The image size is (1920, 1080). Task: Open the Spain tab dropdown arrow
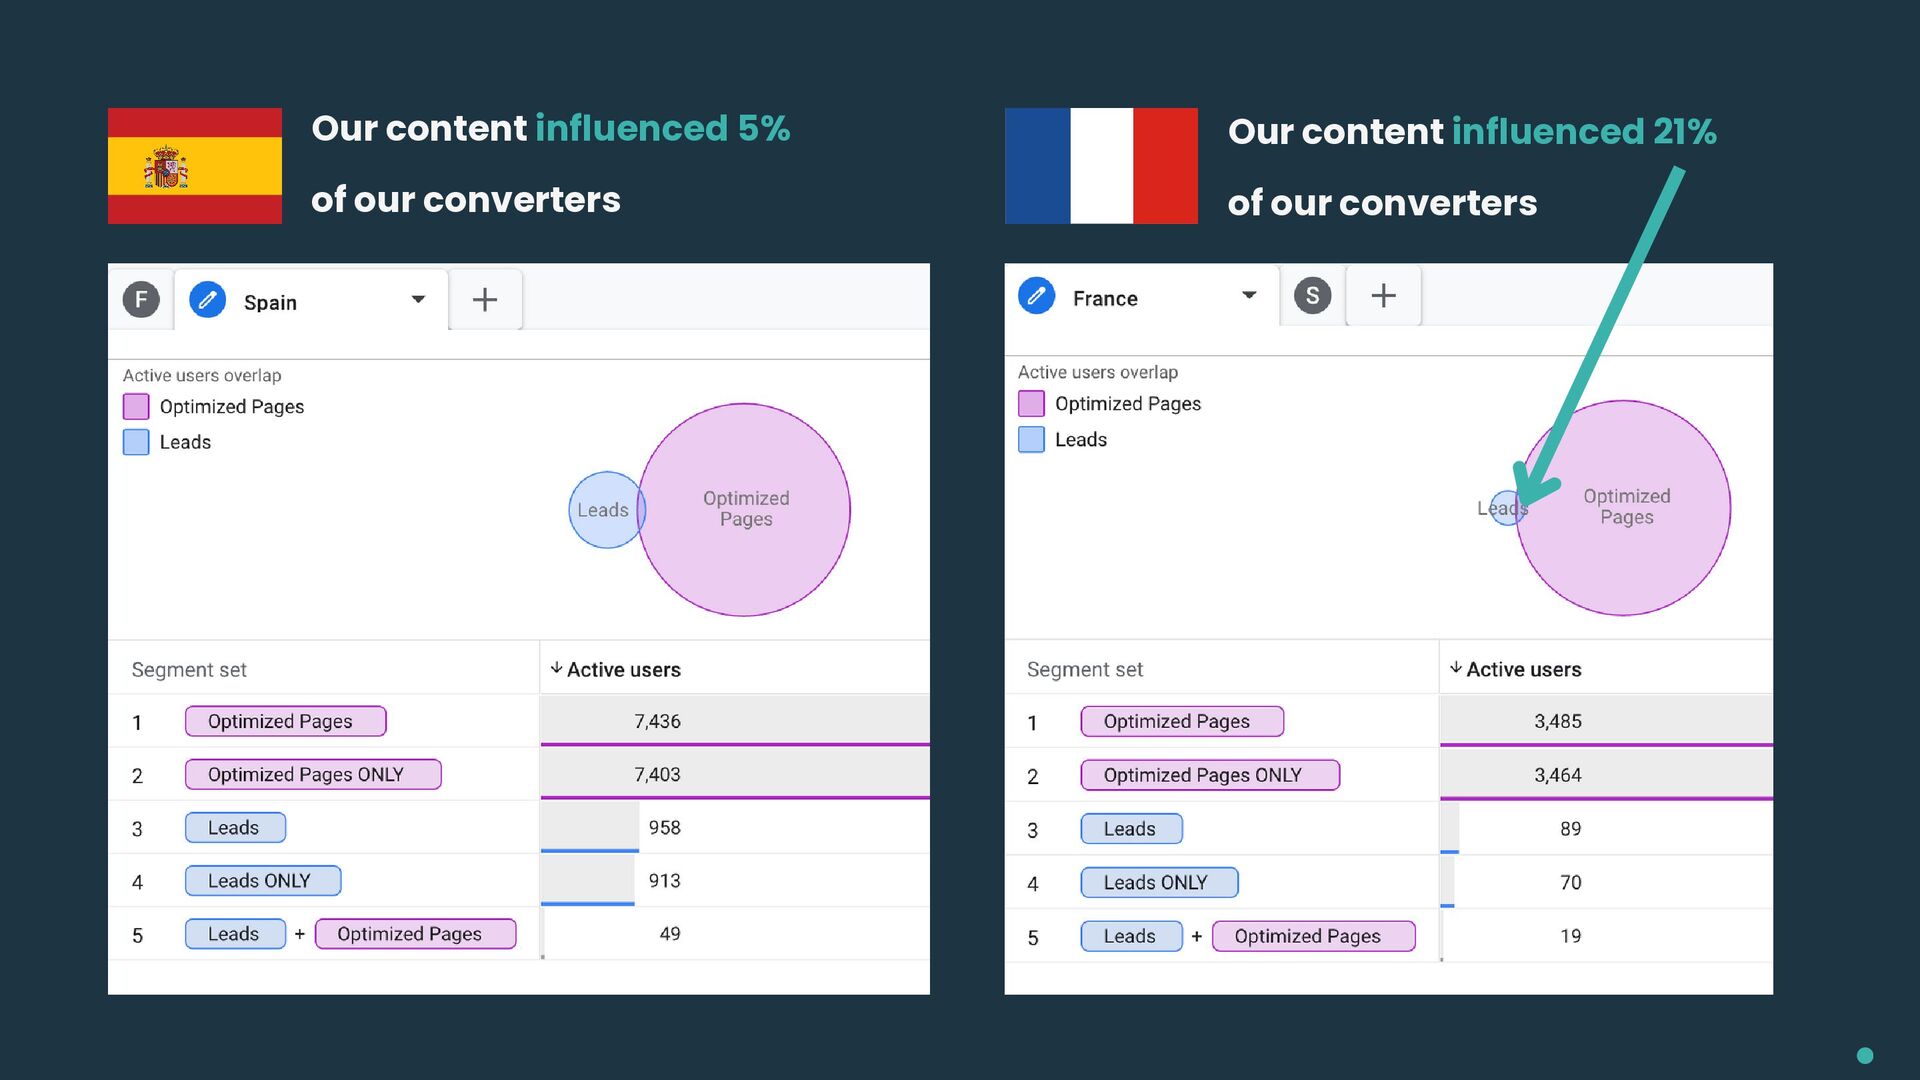click(x=418, y=300)
